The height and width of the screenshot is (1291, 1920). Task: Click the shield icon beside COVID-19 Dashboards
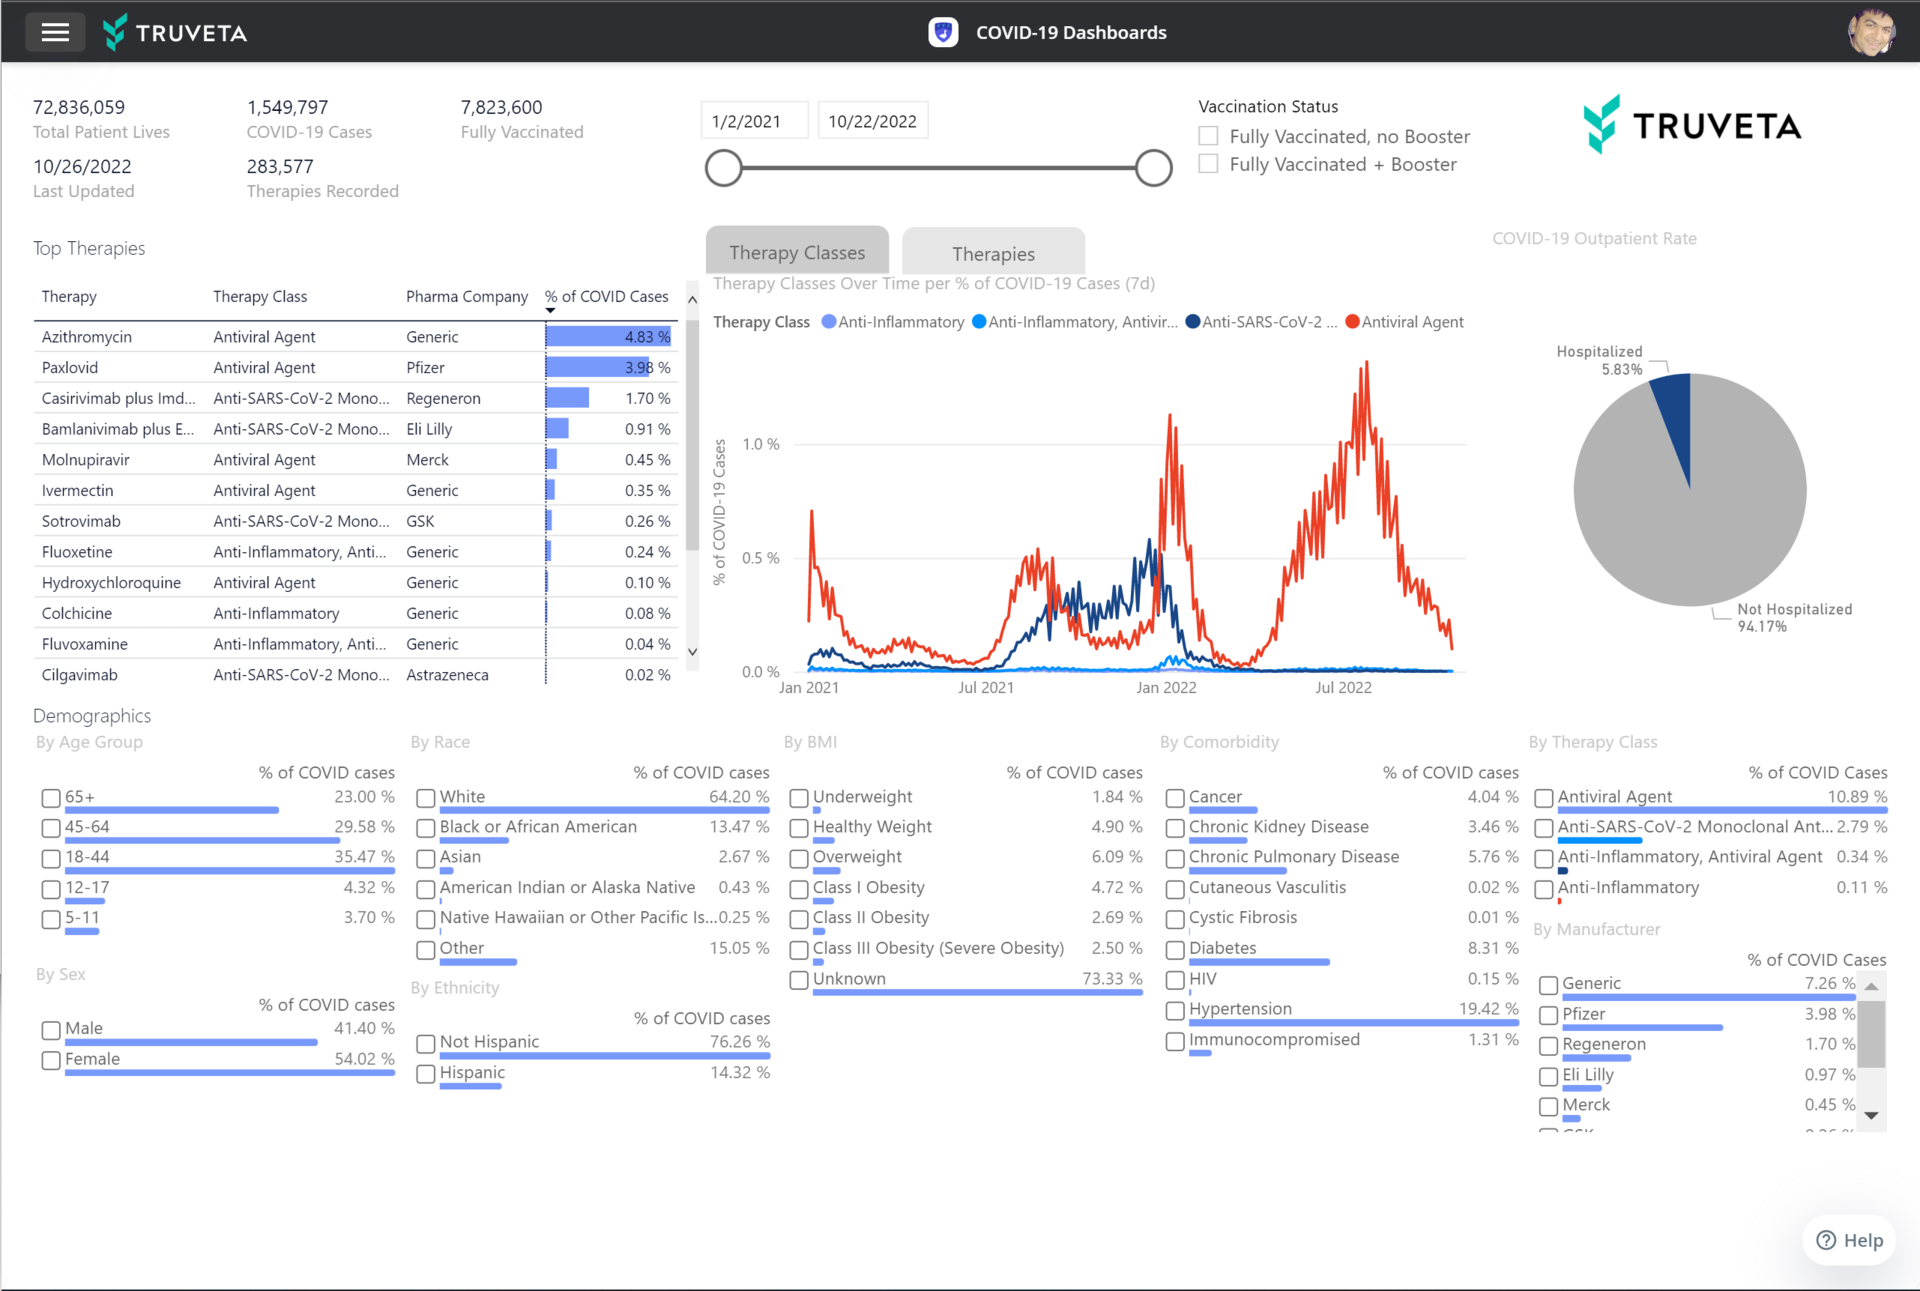(942, 32)
